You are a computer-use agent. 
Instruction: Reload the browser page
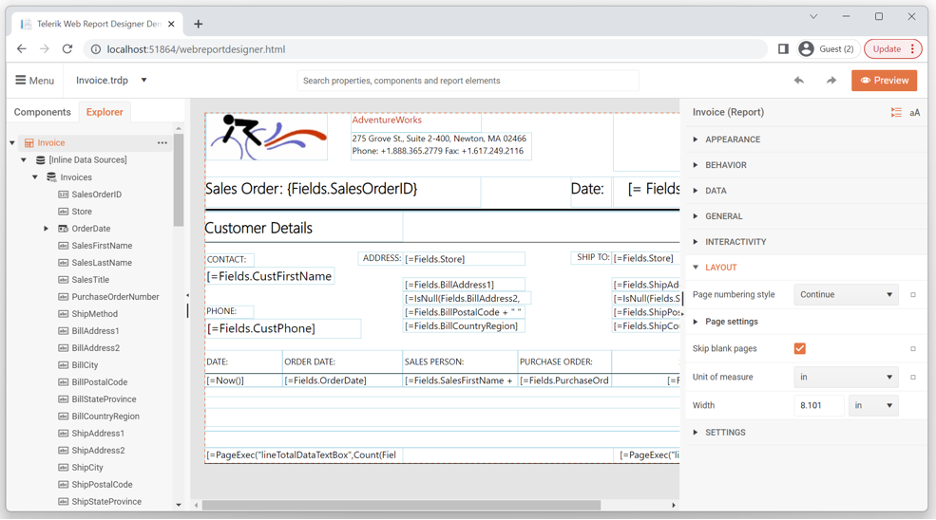coord(67,49)
